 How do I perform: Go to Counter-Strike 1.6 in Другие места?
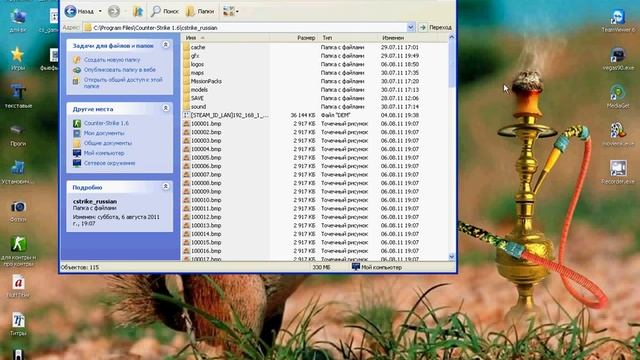tap(106, 123)
